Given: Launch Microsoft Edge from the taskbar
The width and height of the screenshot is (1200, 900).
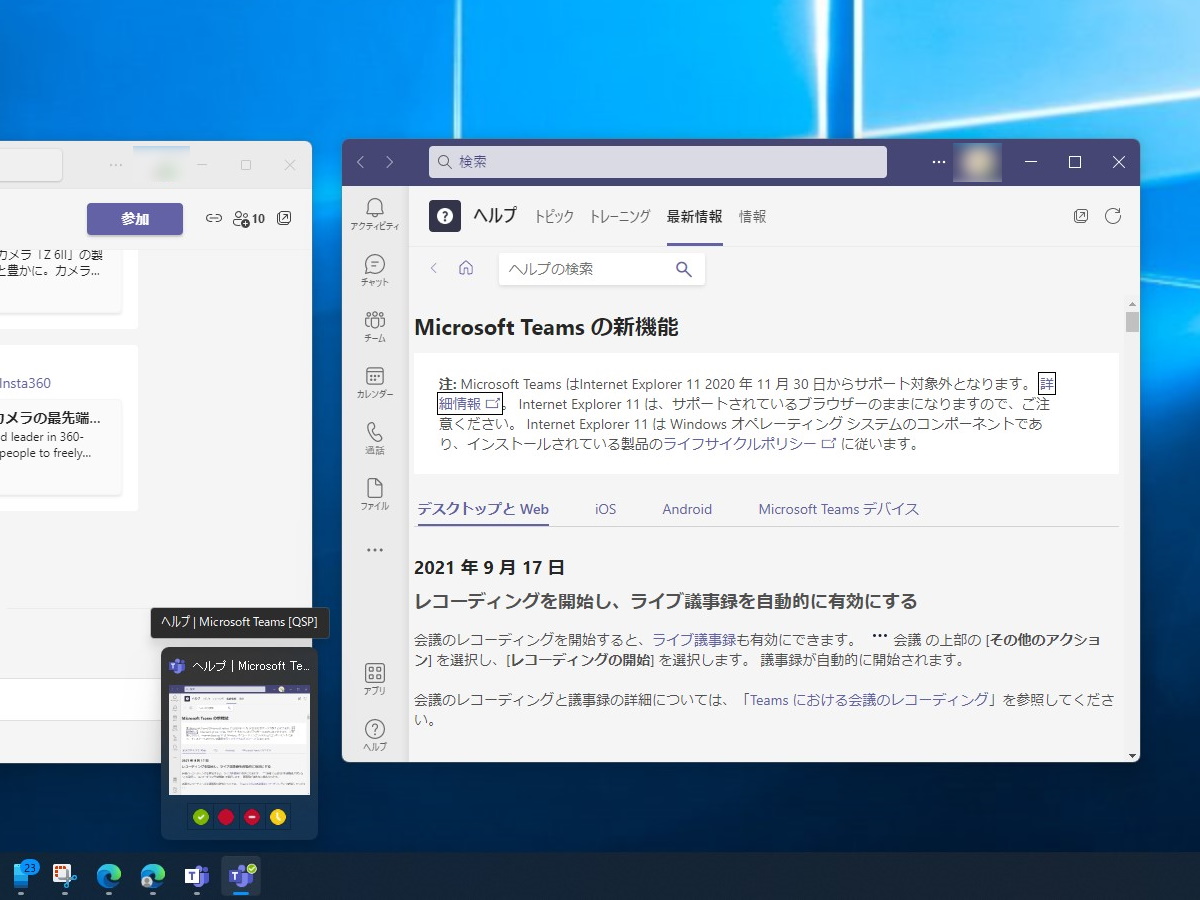Looking at the screenshot, I should tap(108, 876).
